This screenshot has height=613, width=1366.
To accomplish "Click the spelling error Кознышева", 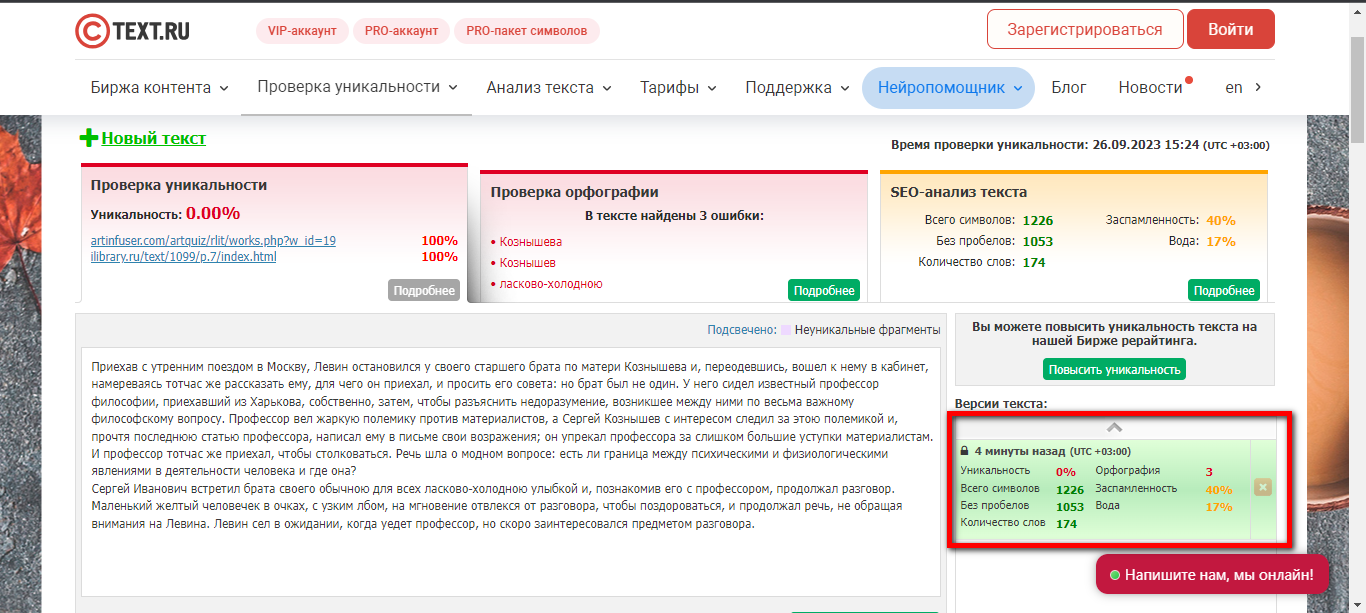I will pyautogui.click(x=530, y=241).
